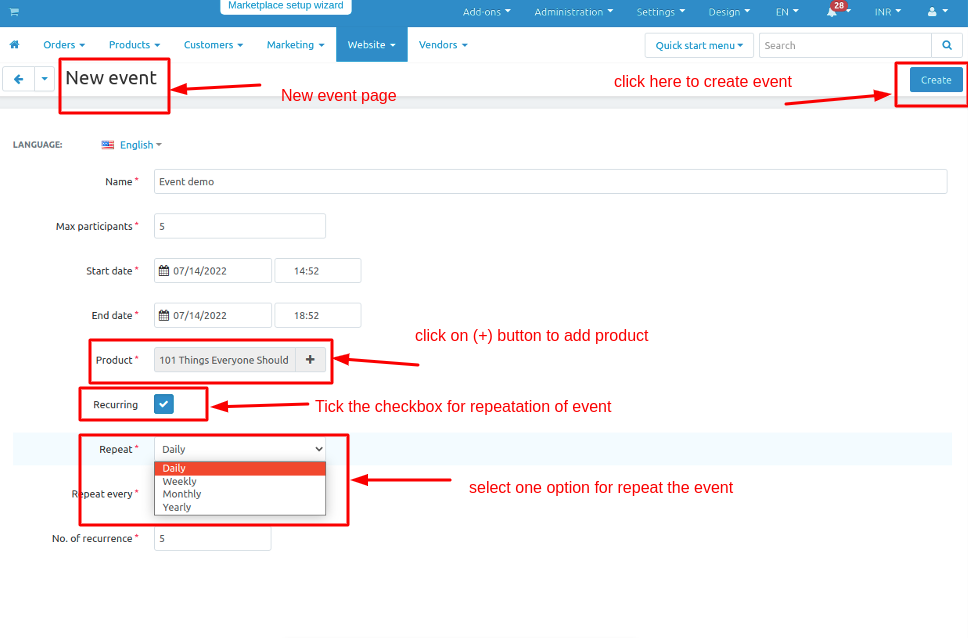The height and width of the screenshot is (638, 968).
Task: Click the End date time field
Action: [x=317, y=316]
